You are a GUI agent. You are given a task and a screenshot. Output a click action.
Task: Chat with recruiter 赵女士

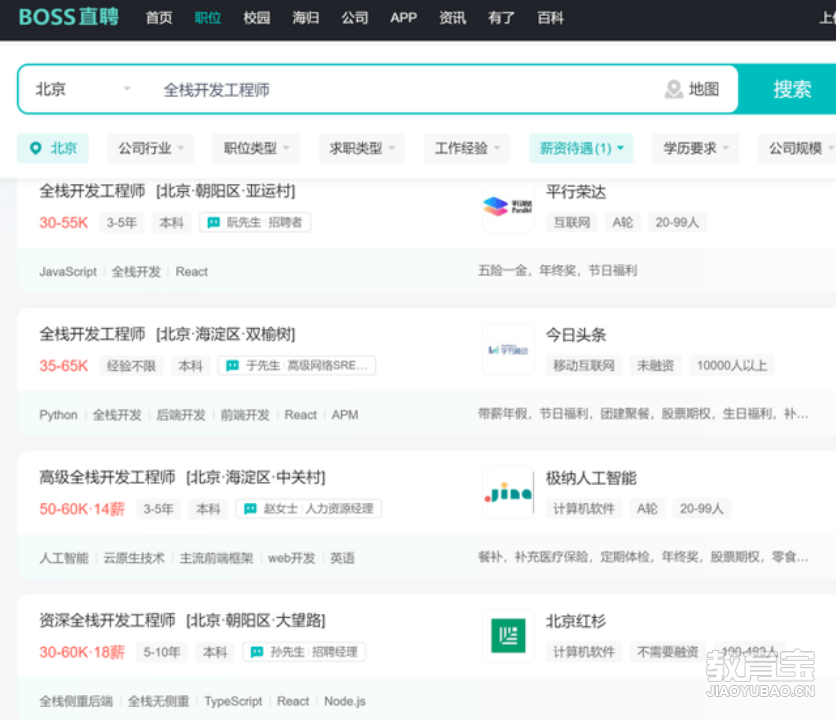pos(309,508)
